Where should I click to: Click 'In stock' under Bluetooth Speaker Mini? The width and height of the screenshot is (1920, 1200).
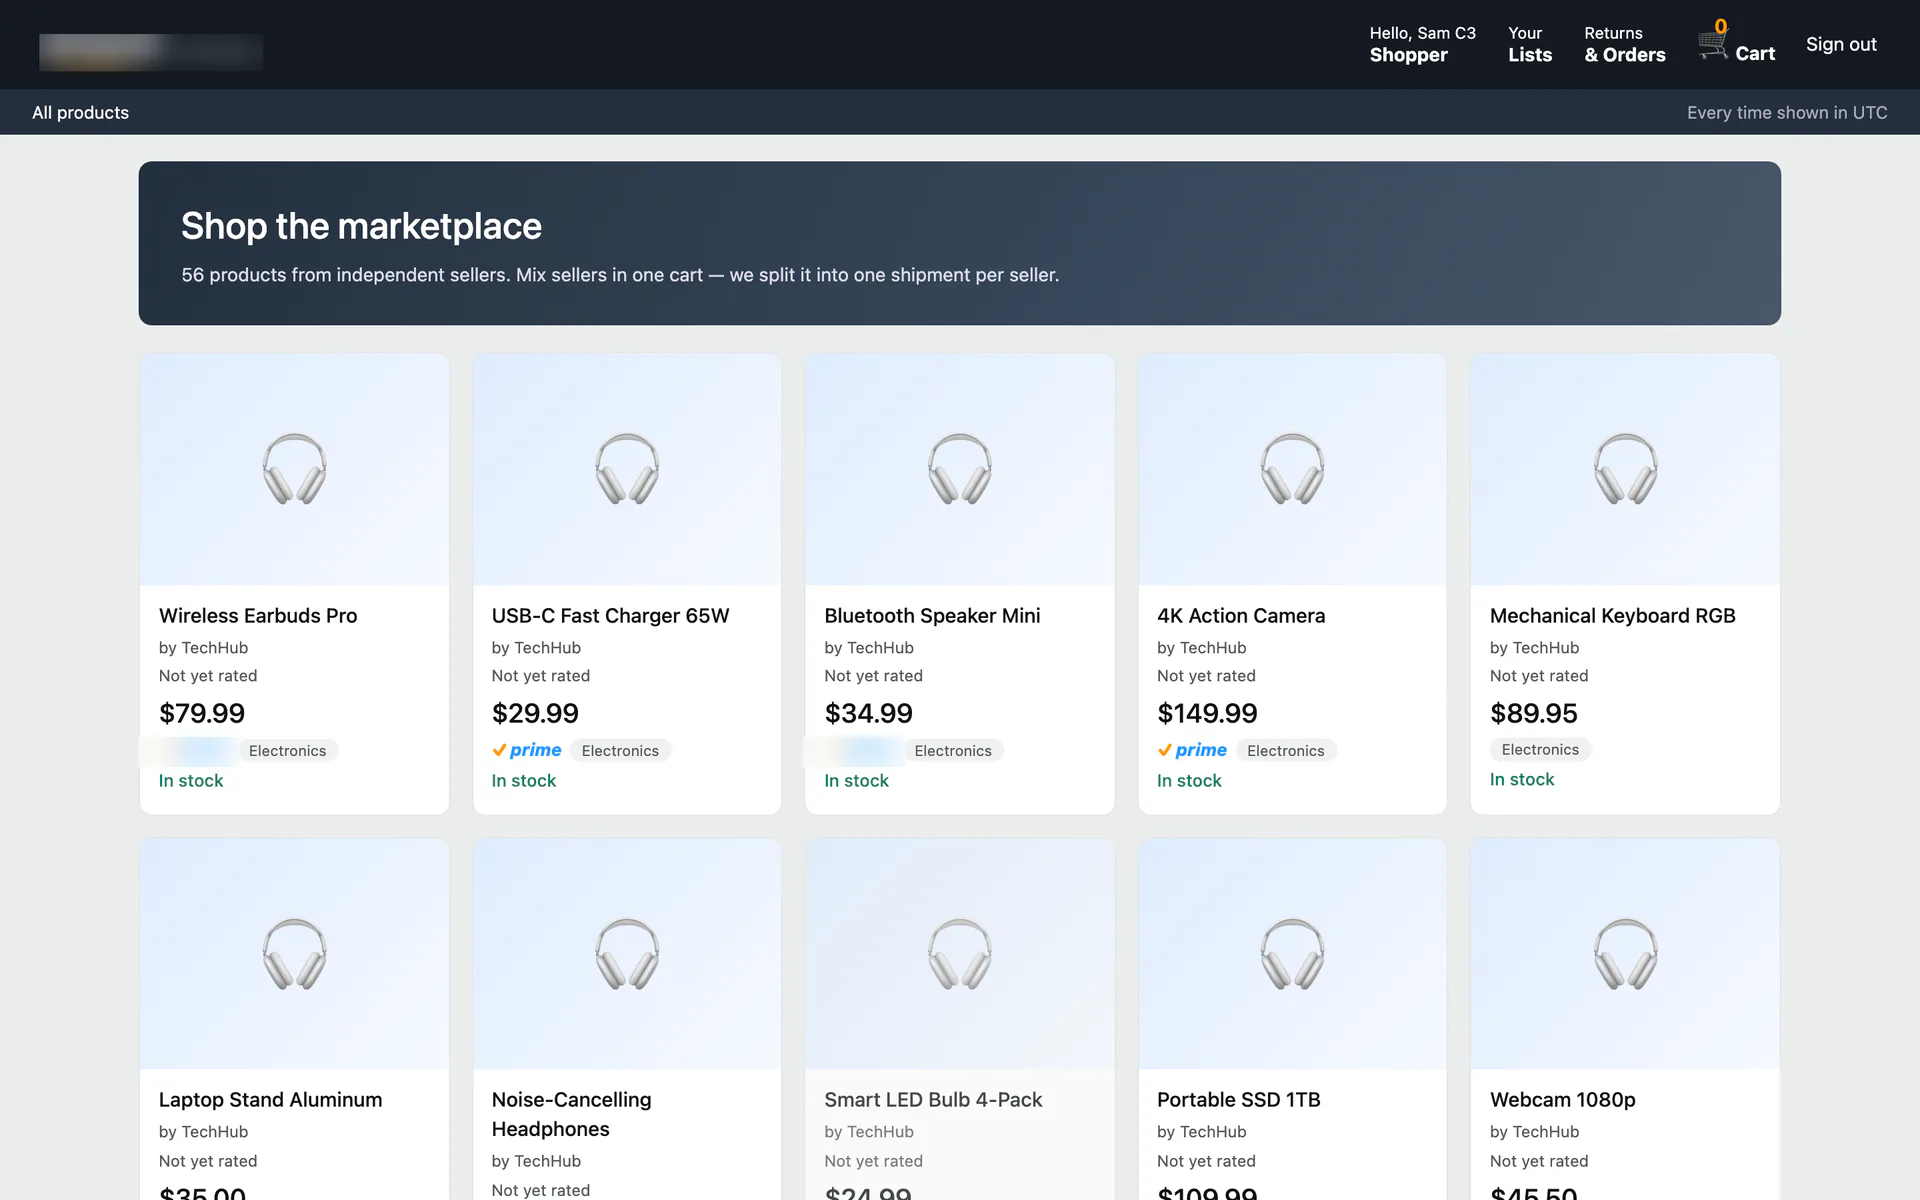[x=856, y=781]
